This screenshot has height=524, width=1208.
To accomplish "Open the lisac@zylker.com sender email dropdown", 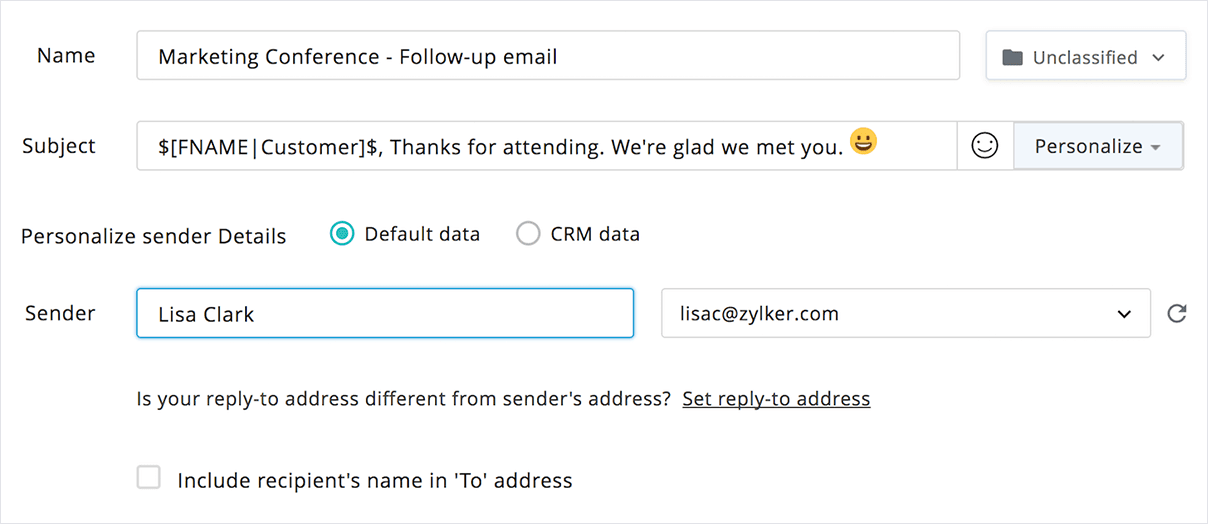I will (906, 313).
